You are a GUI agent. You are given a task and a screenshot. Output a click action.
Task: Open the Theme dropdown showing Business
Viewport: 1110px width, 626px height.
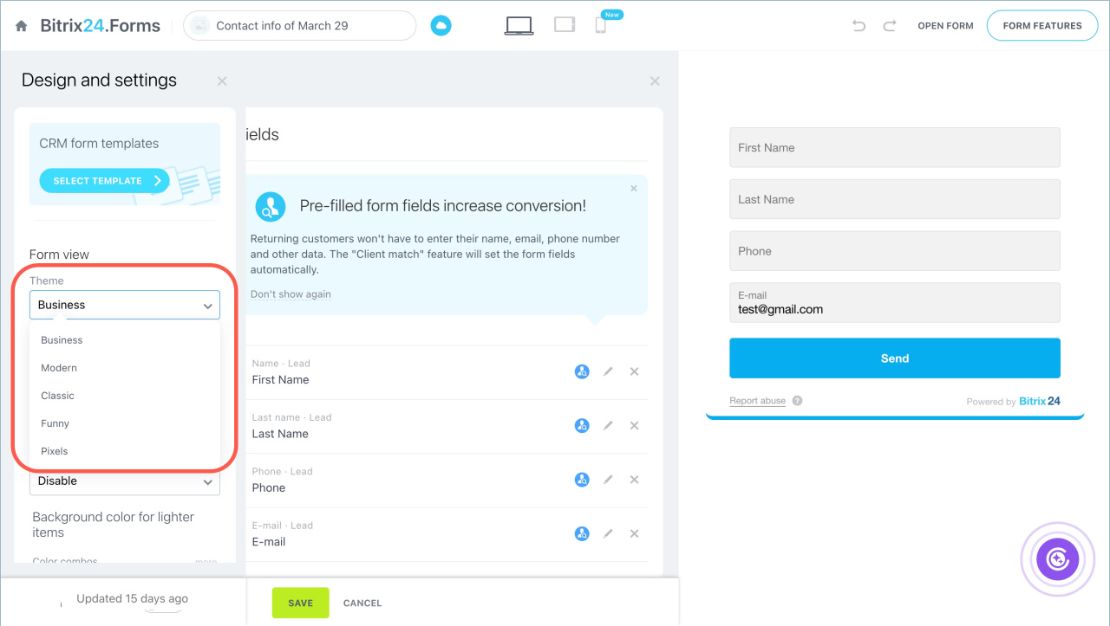[125, 305]
